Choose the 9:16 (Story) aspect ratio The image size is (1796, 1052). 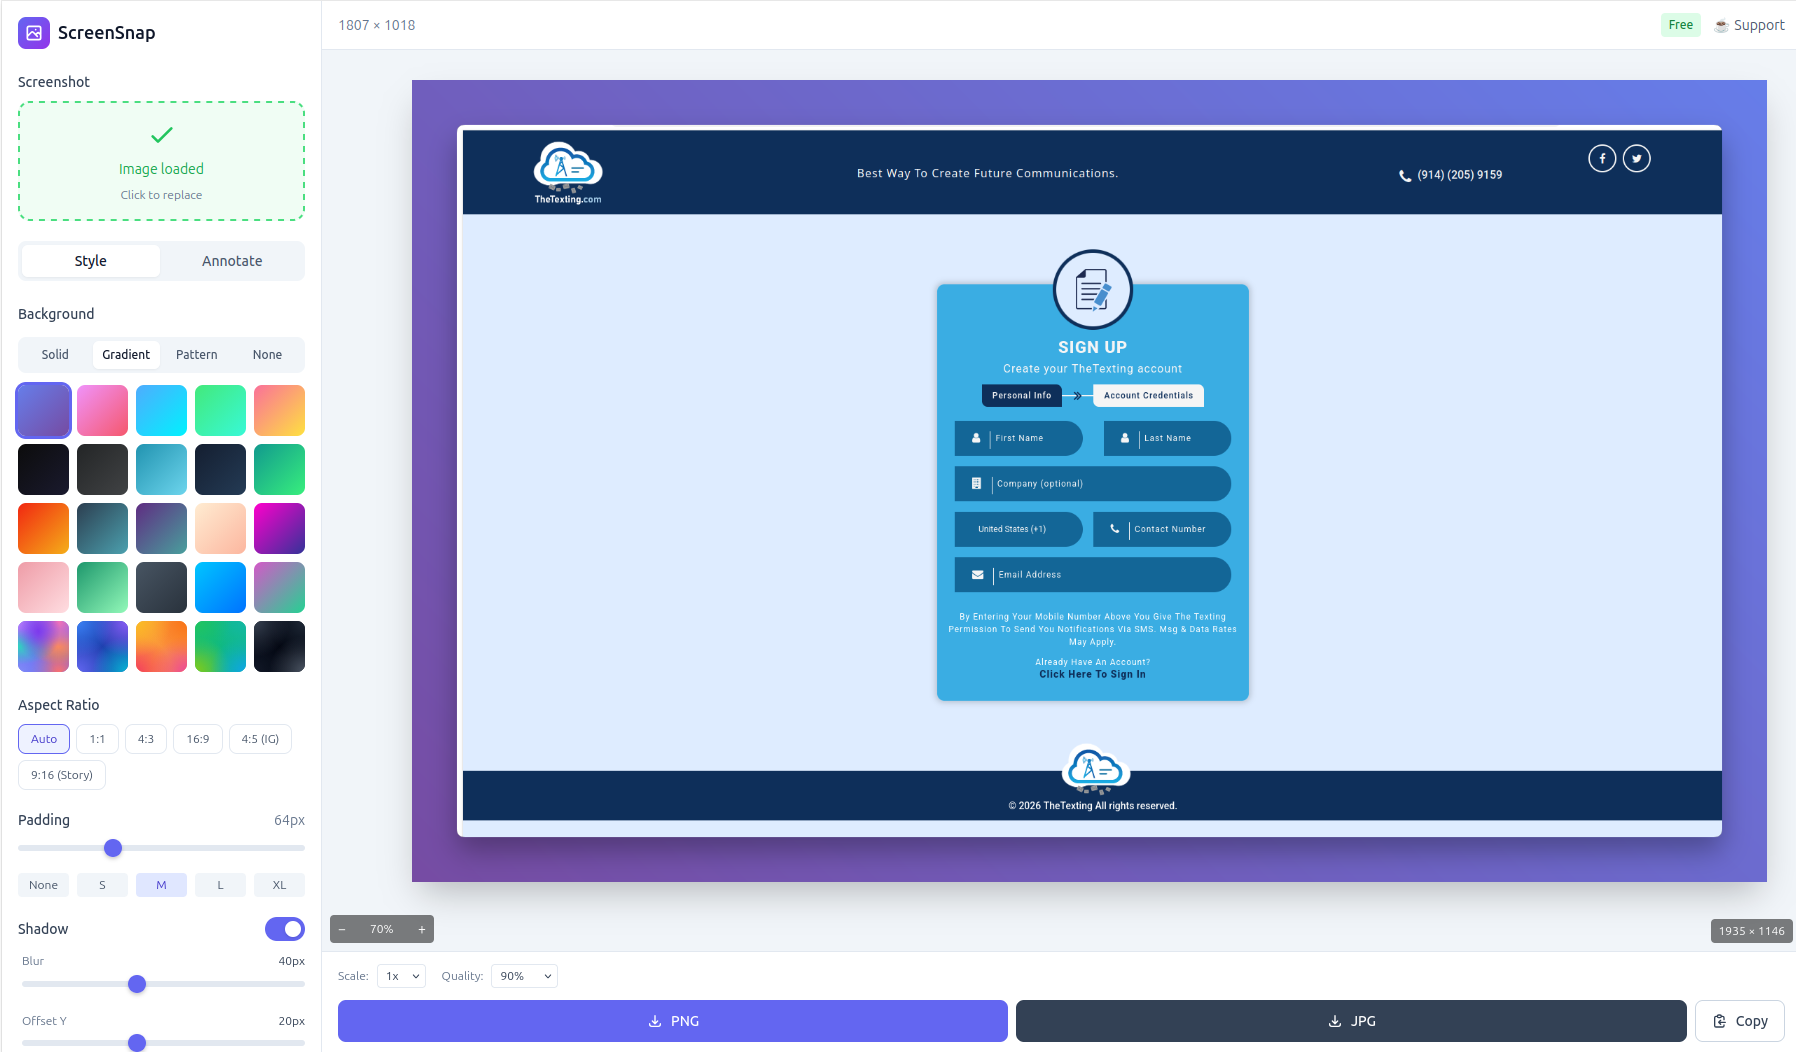click(x=61, y=774)
